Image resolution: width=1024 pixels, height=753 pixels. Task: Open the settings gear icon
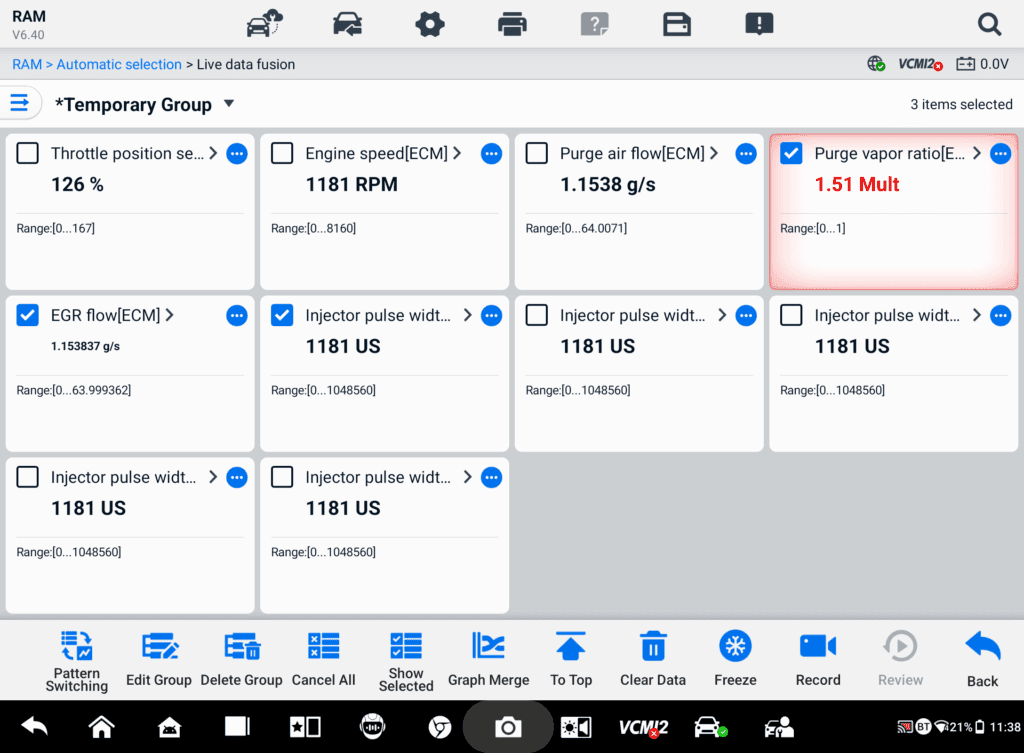430,24
